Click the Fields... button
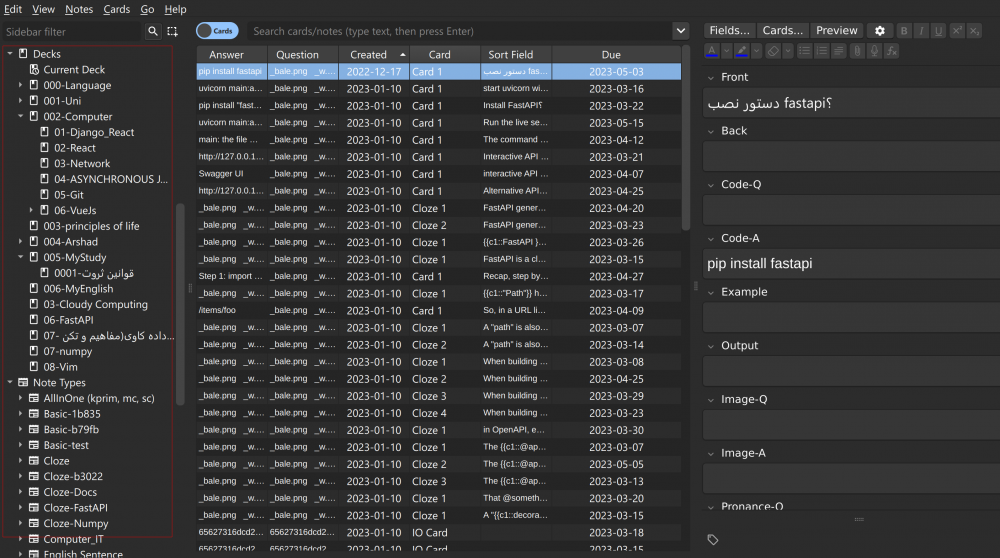 click(730, 31)
